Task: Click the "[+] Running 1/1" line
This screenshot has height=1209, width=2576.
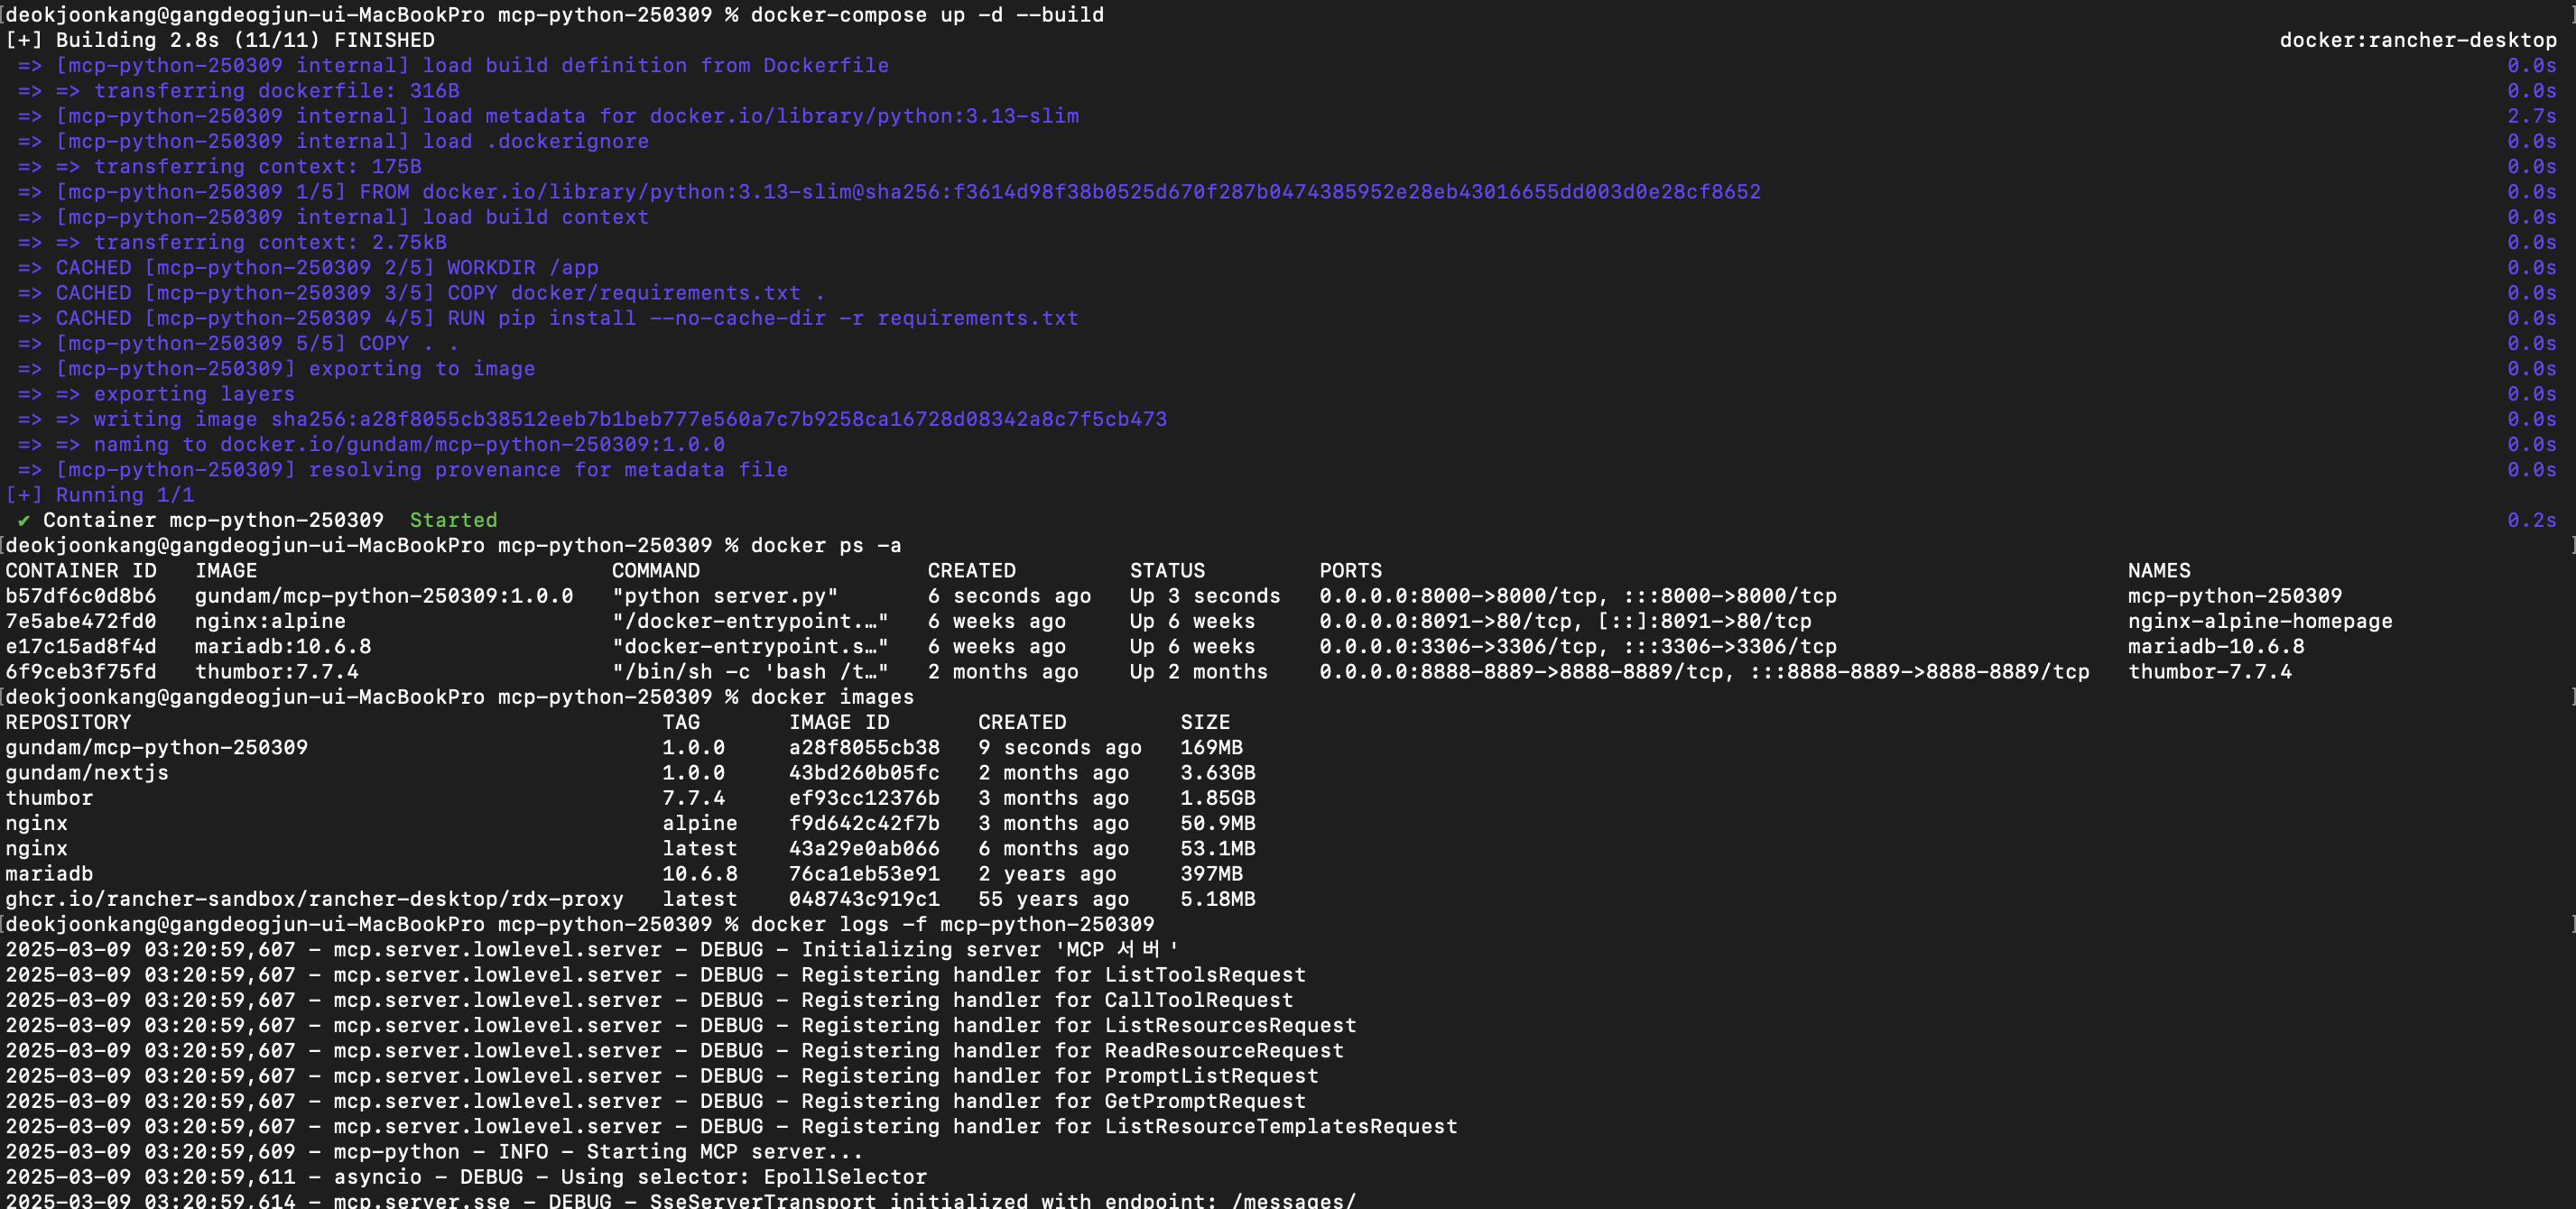Action: [x=100, y=495]
